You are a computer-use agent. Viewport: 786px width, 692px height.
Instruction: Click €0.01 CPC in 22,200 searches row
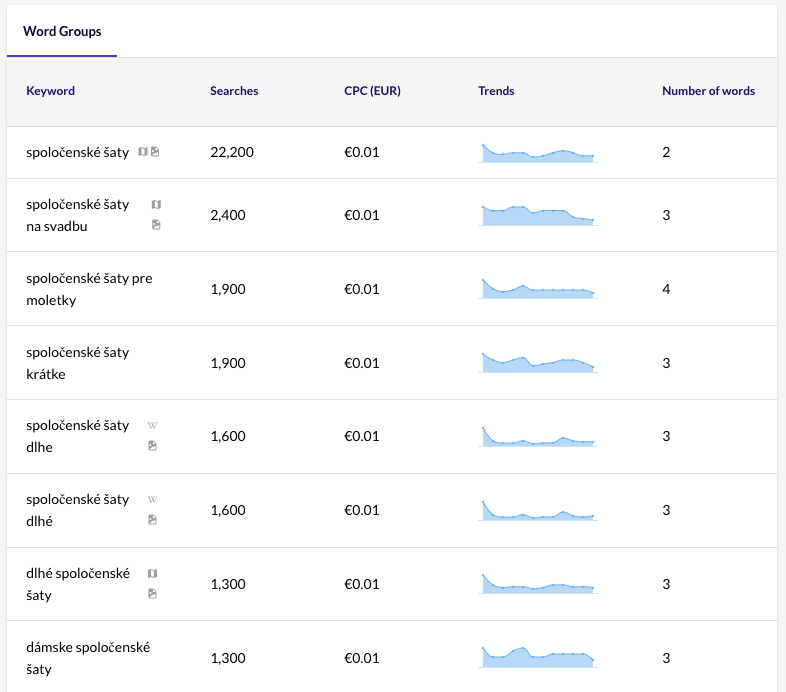coord(361,152)
